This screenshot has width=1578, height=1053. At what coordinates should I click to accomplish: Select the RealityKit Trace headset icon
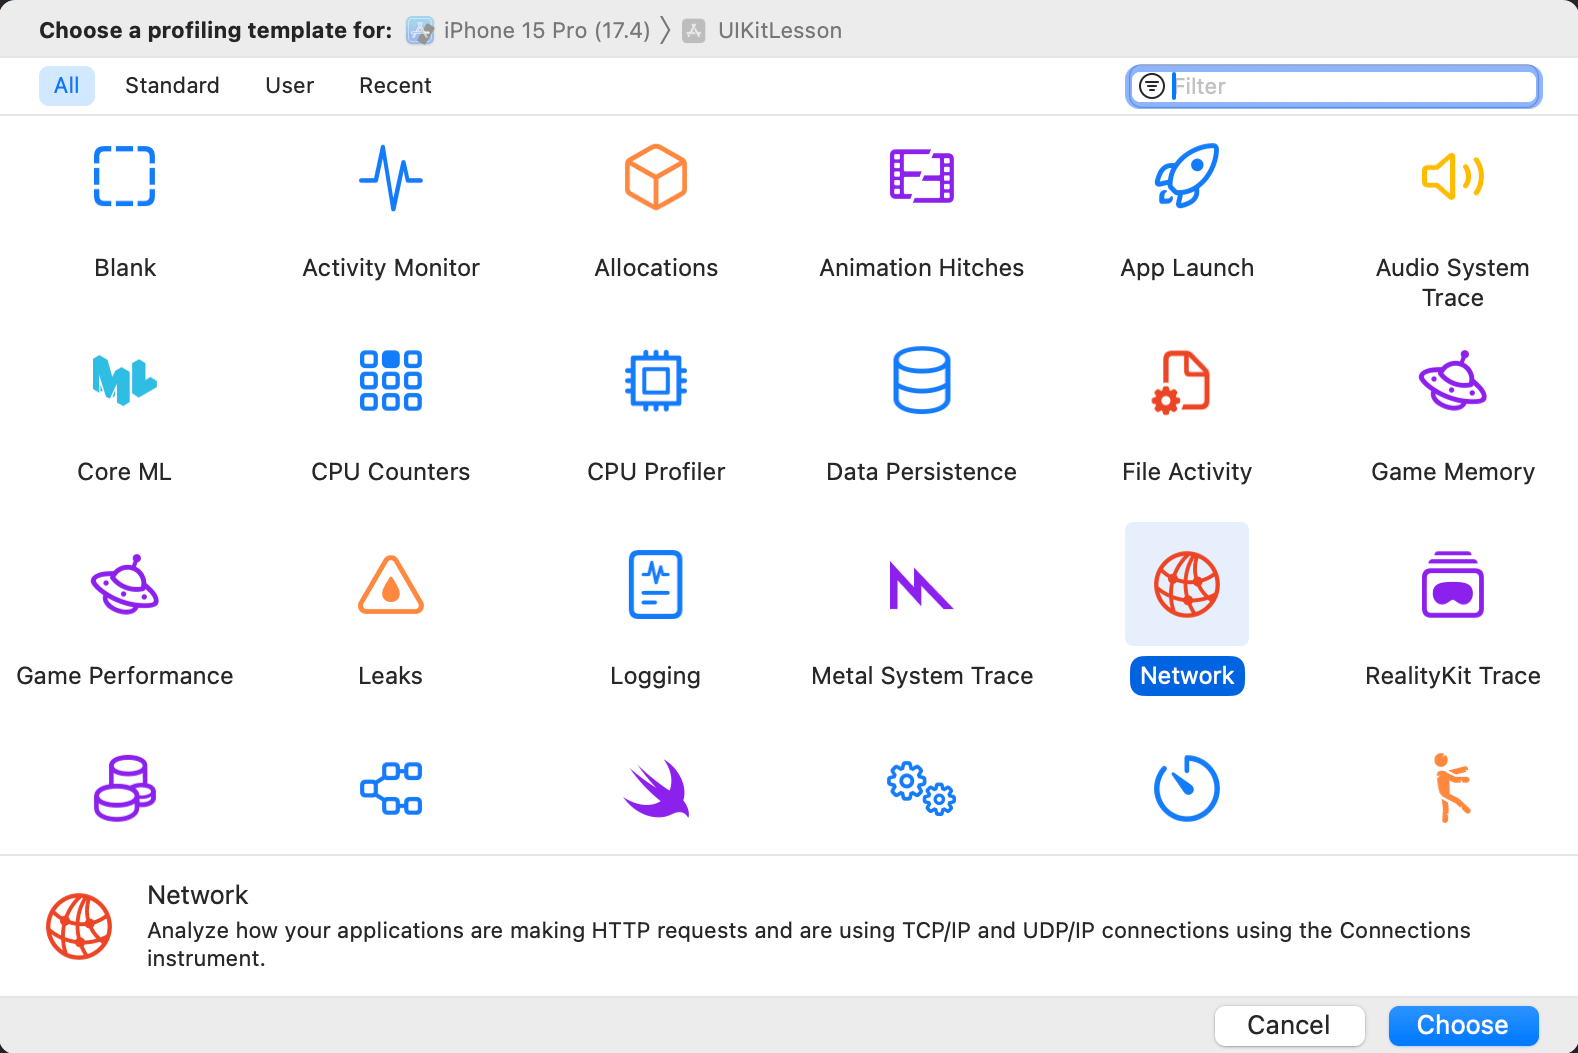point(1453,584)
